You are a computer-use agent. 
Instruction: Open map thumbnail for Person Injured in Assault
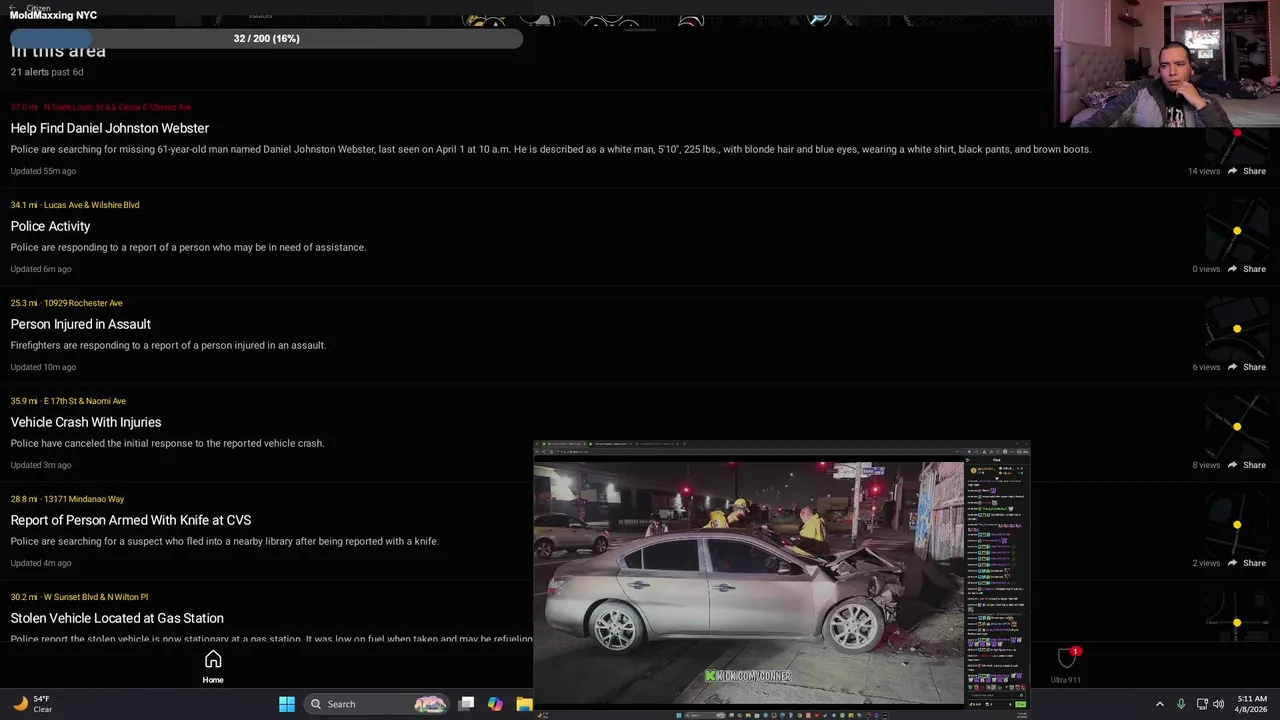(x=1237, y=329)
